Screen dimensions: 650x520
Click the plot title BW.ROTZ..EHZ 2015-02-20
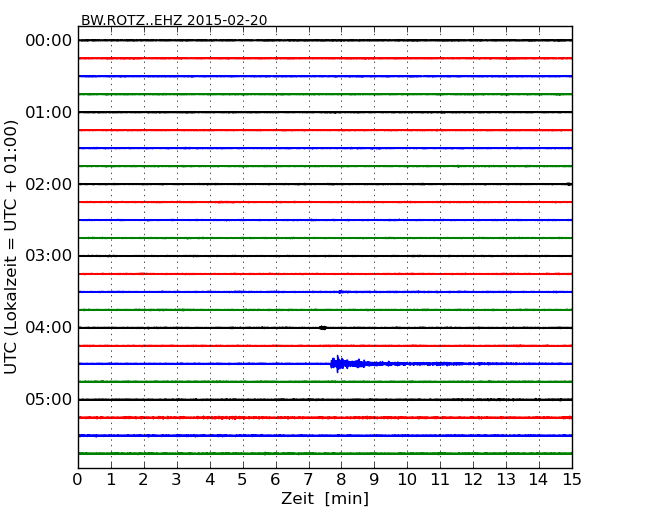click(x=174, y=20)
